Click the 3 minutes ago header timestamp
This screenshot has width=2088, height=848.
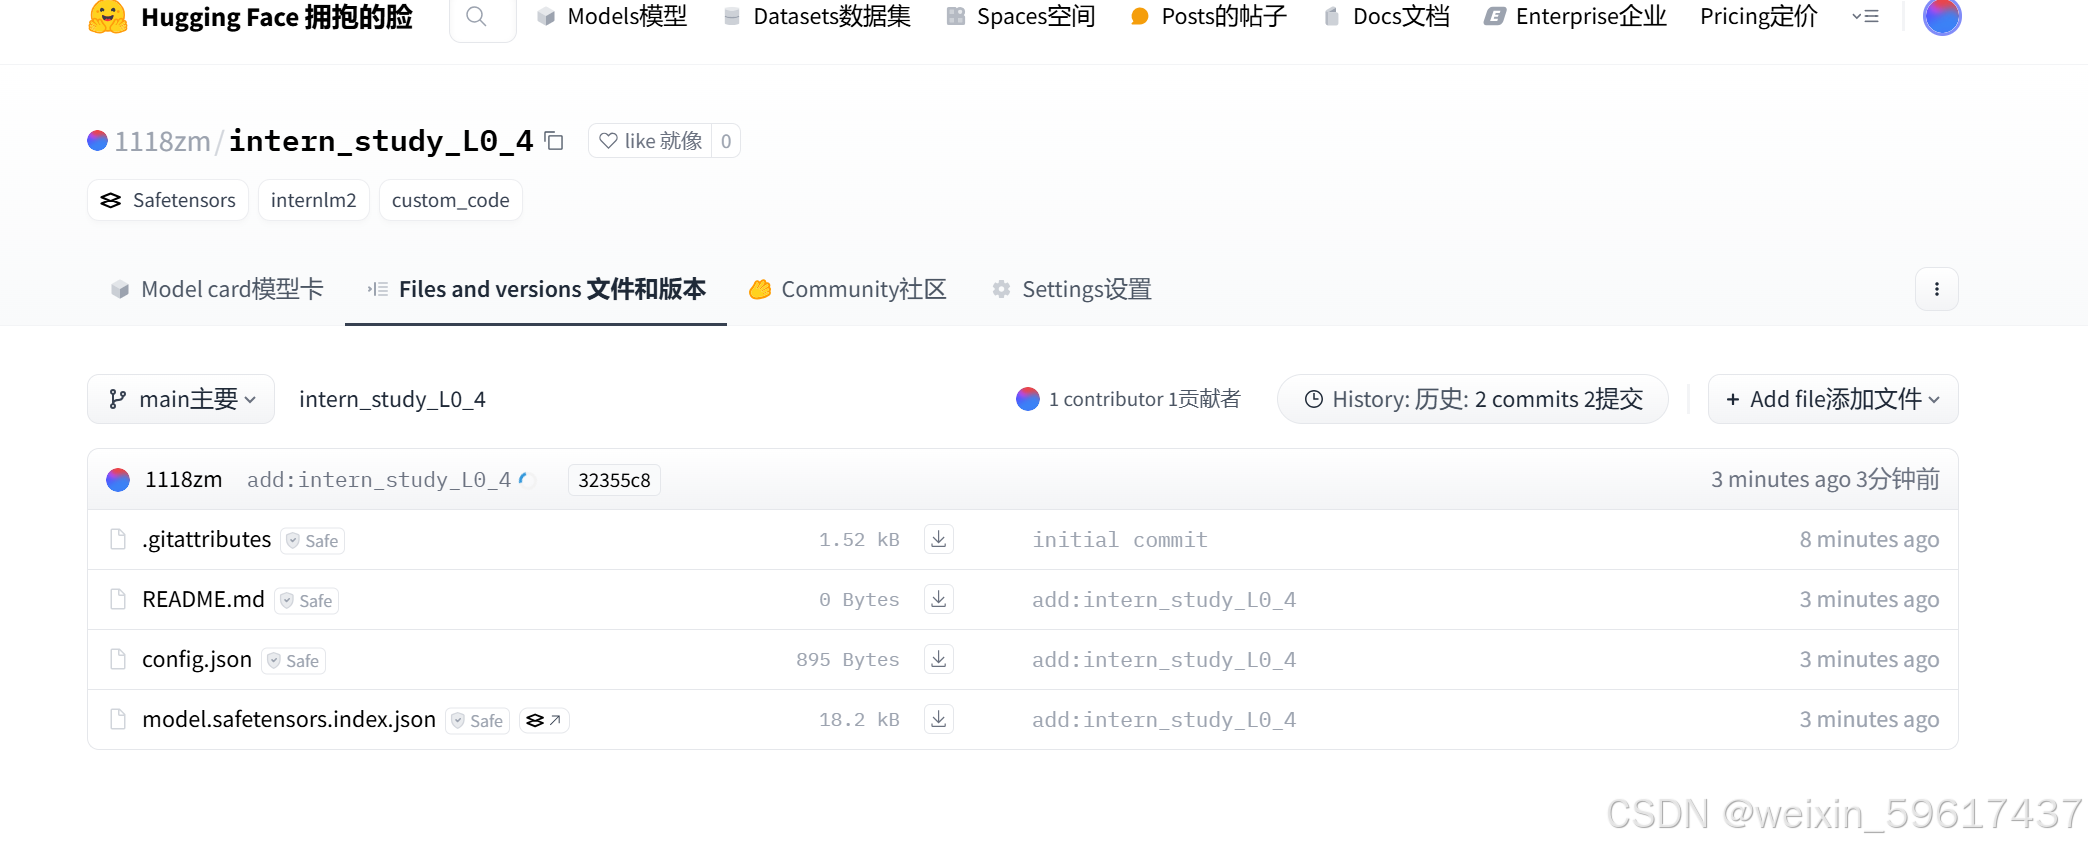pos(1825,479)
